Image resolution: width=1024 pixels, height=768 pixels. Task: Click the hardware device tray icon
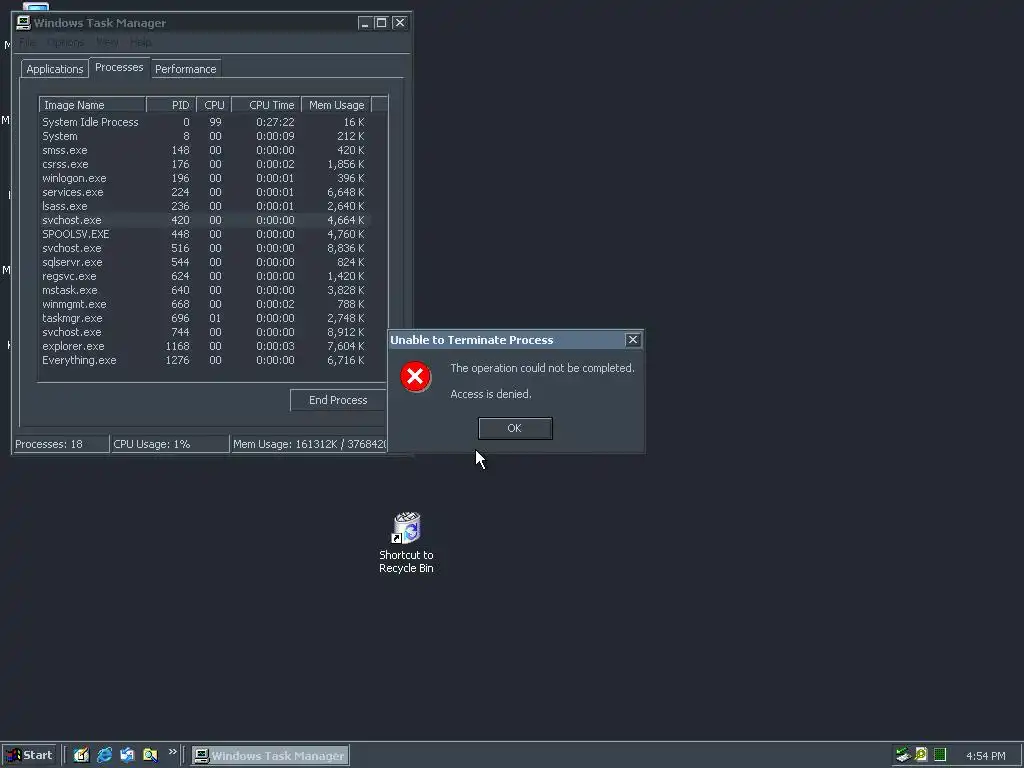coord(903,755)
